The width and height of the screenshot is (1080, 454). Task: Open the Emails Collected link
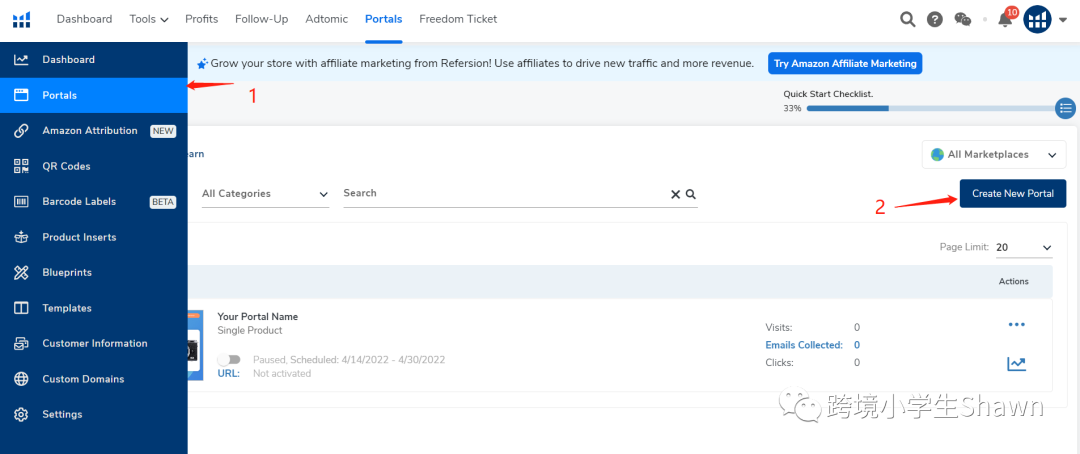coord(804,345)
